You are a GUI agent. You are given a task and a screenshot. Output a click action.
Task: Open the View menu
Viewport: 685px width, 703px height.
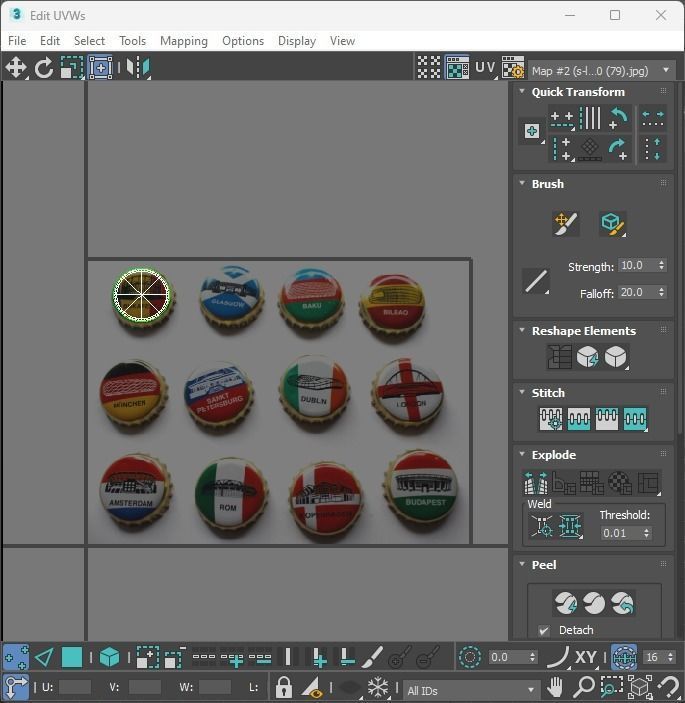[342, 41]
